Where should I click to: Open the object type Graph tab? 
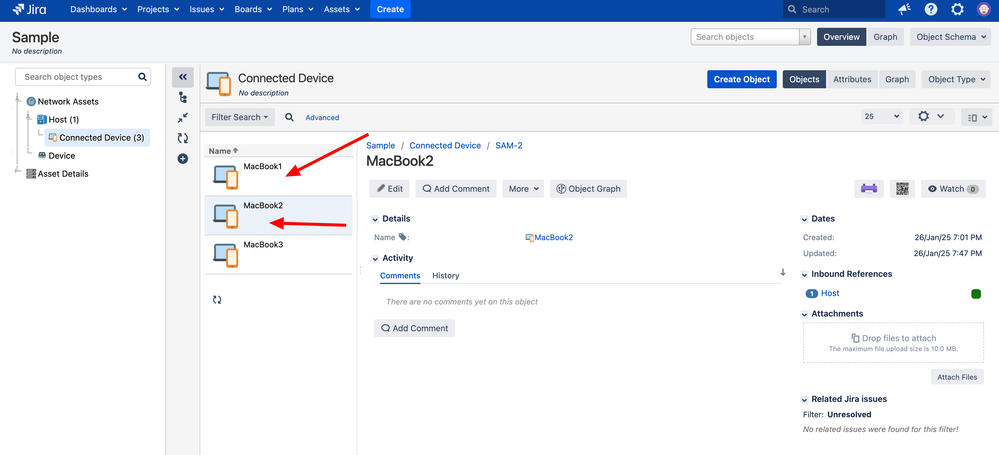point(897,80)
